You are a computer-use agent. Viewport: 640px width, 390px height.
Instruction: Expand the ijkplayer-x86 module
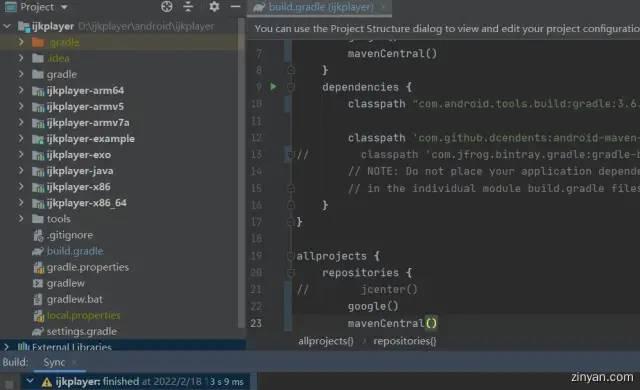coord(21,187)
